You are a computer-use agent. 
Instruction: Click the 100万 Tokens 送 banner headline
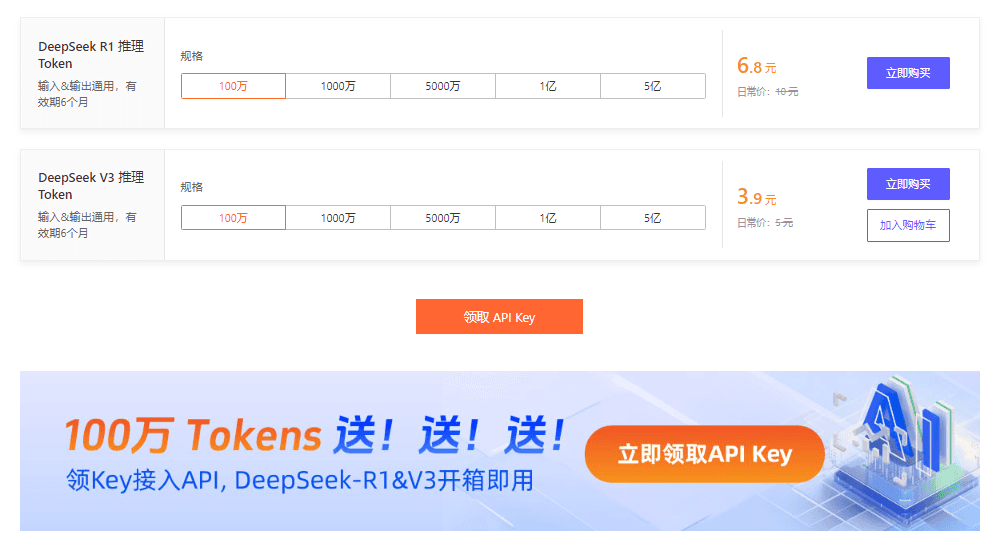315,436
